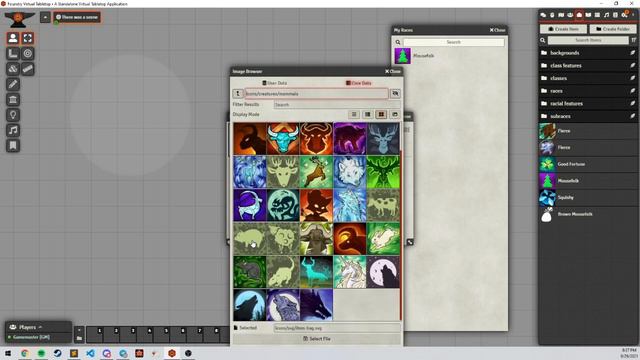Activate the Select Tokens expand tool
The height and width of the screenshot is (360, 640).
click(x=28, y=38)
